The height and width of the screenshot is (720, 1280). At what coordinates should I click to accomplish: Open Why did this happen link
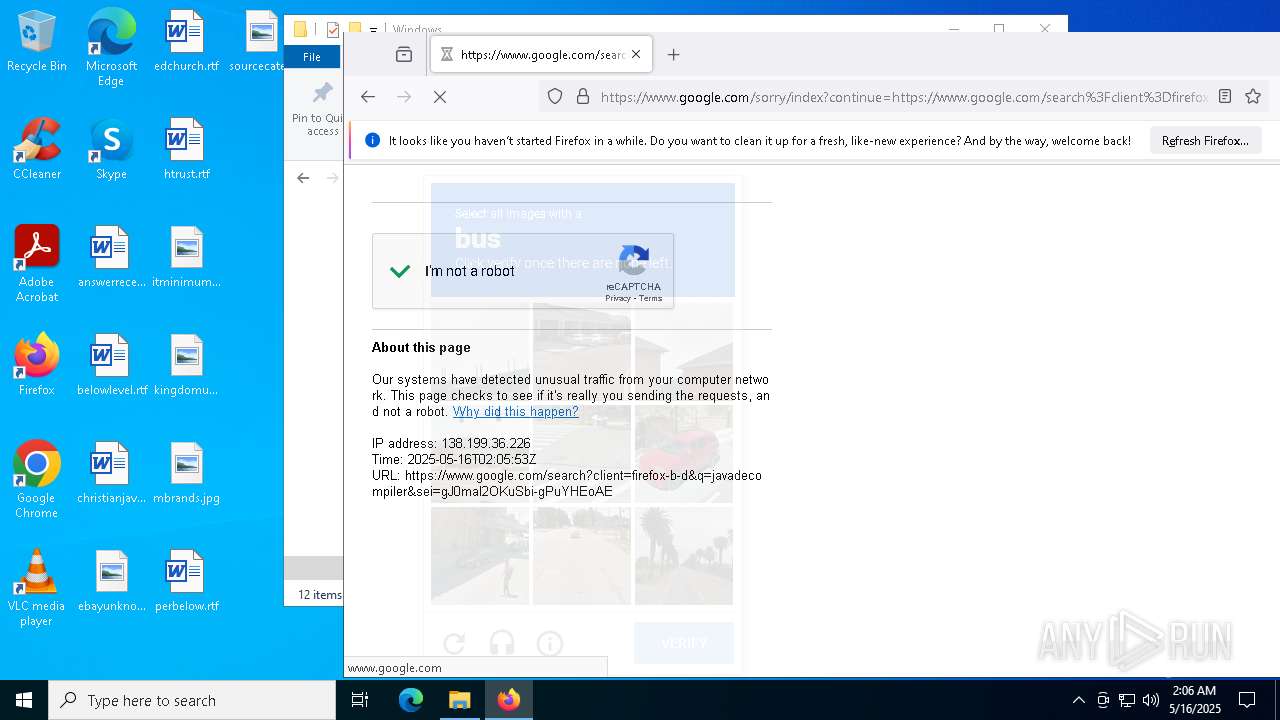pyautogui.click(x=515, y=412)
